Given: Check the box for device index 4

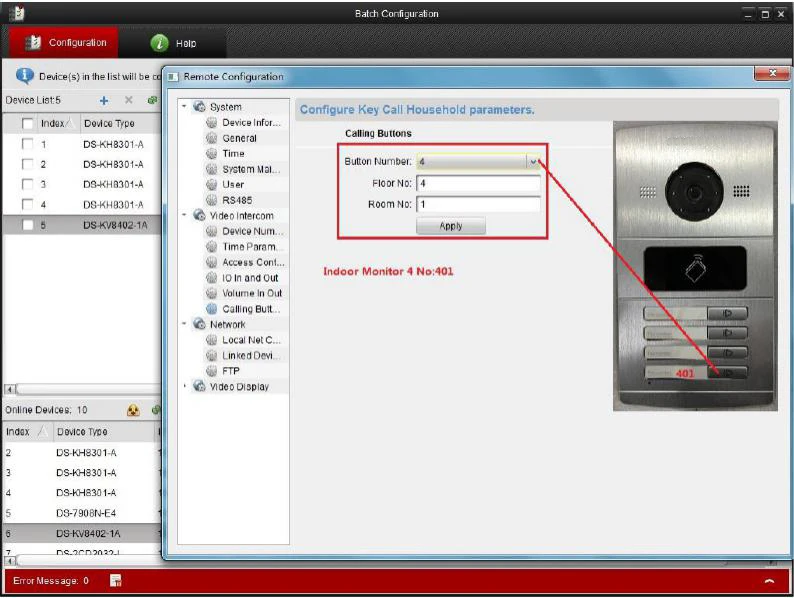Looking at the screenshot, I should pos(27,205).
